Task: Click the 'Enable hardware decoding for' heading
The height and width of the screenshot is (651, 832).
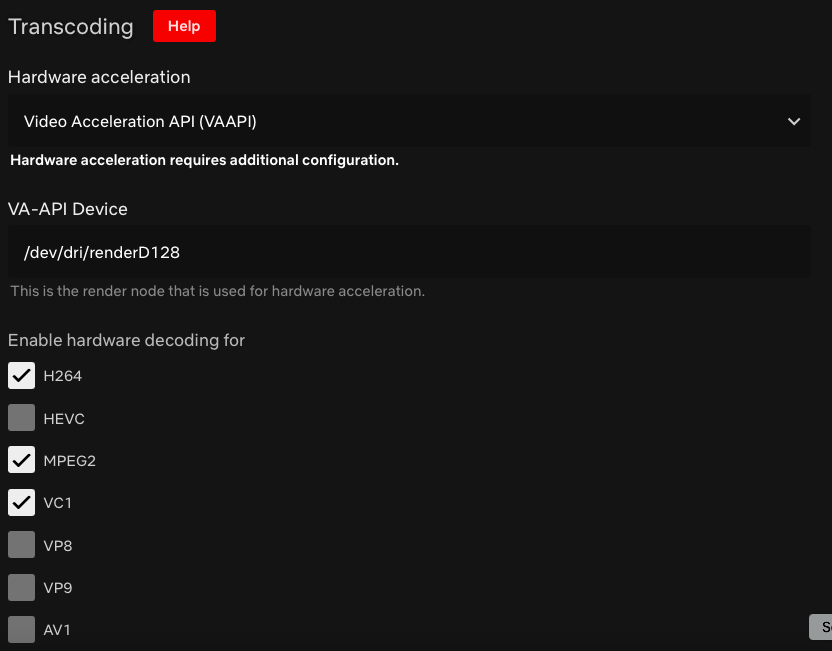Action: point(126,340)
